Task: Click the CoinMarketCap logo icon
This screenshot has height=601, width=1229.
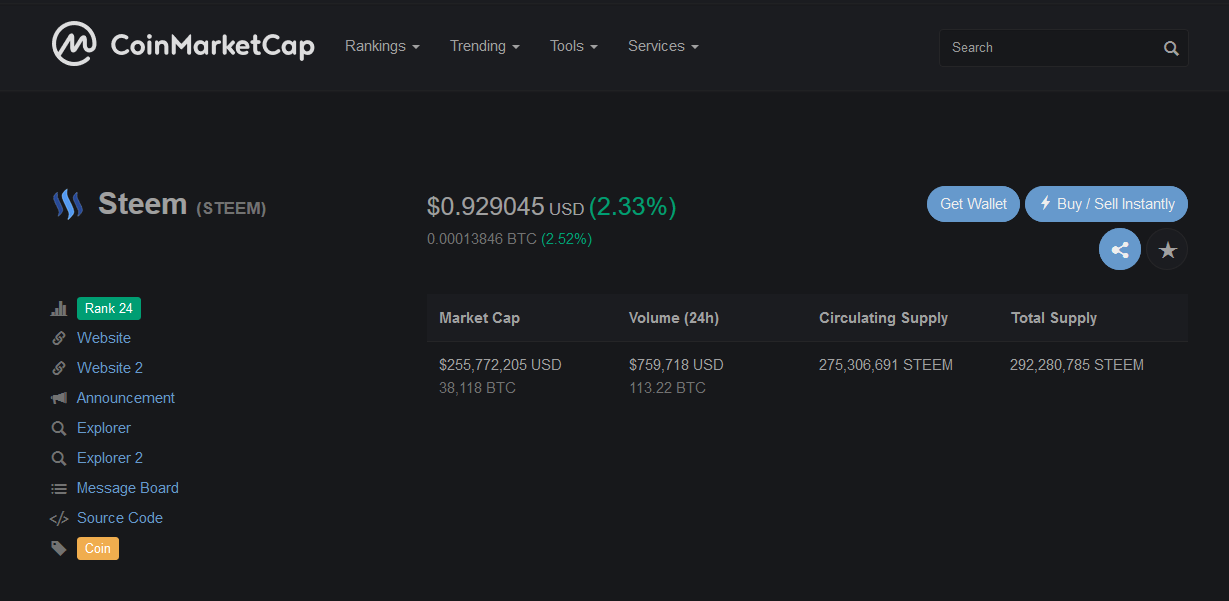Action: (x=74, y=44)
